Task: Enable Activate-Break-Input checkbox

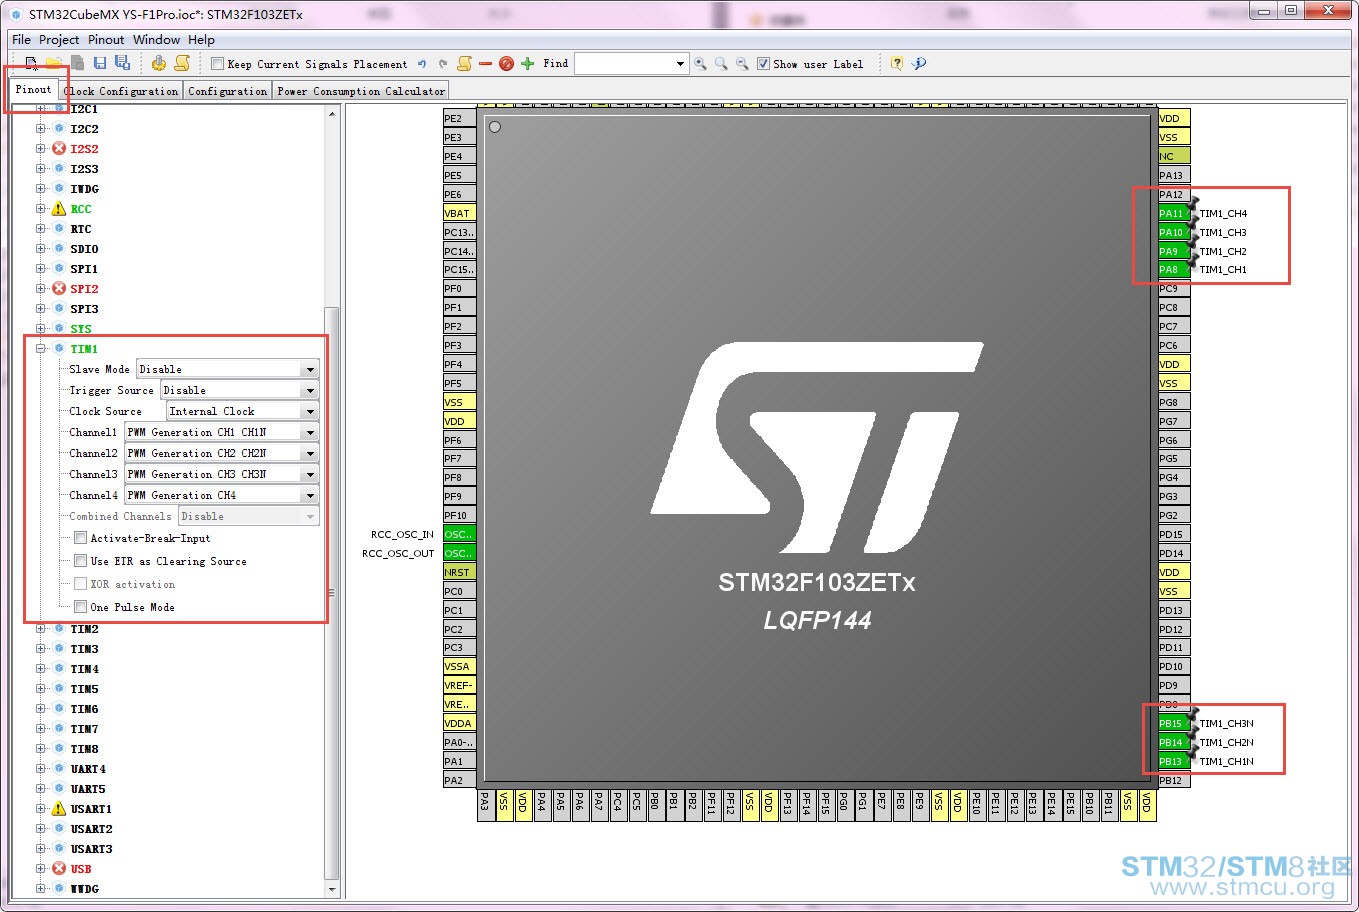Action: click(x=80, y=538)
